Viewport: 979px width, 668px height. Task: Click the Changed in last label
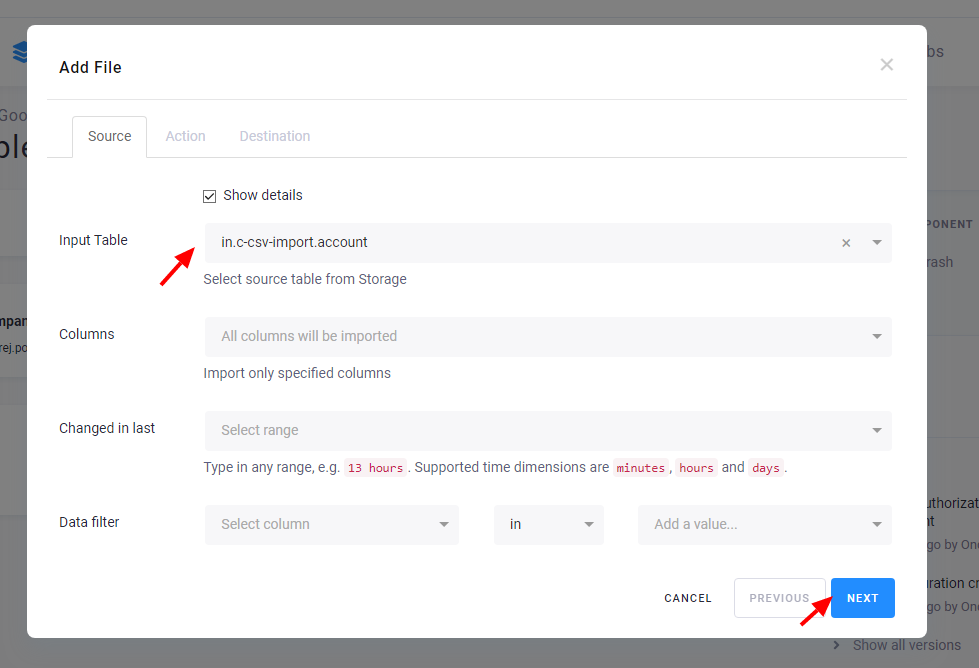coord(107,428)
